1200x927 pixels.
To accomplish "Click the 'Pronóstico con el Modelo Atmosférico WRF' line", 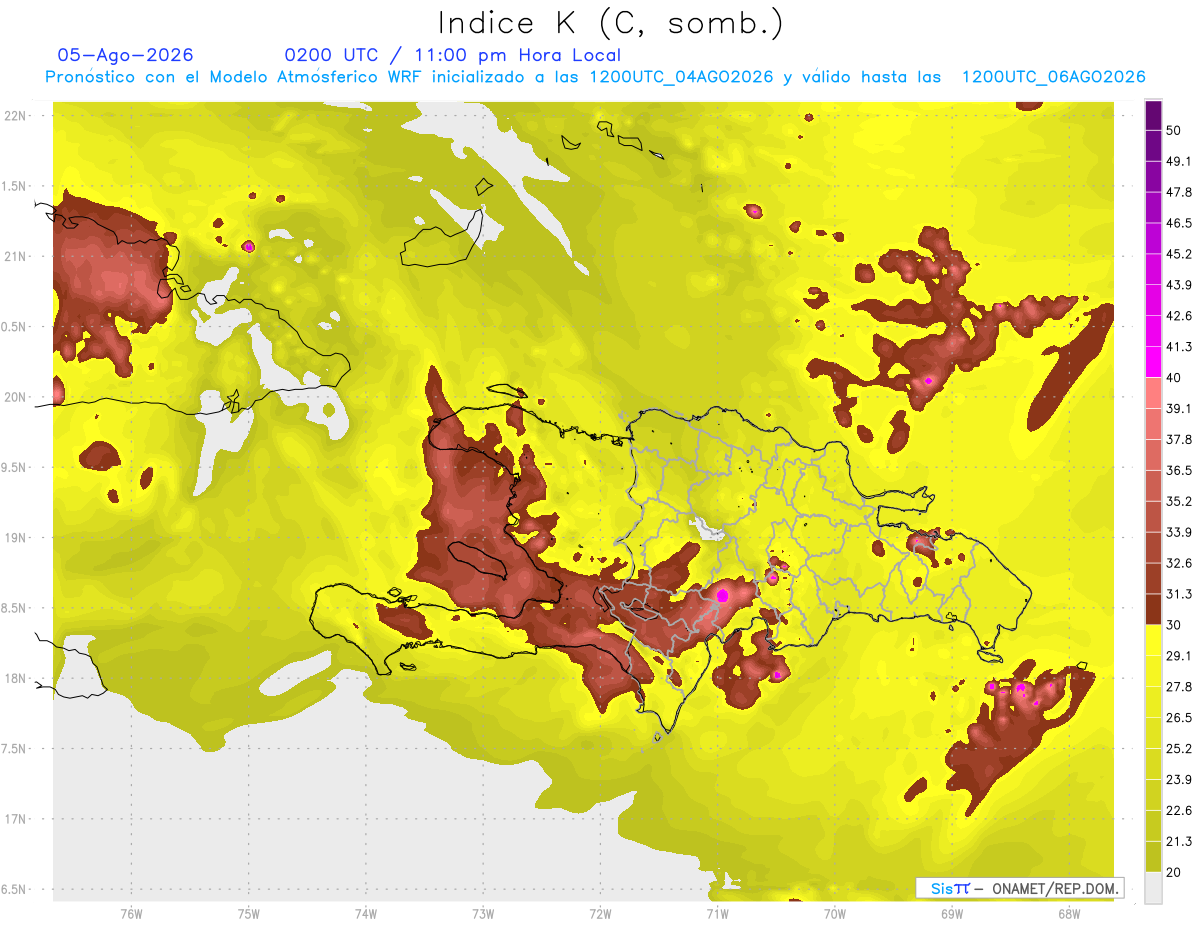I will (x=596, y=77).
